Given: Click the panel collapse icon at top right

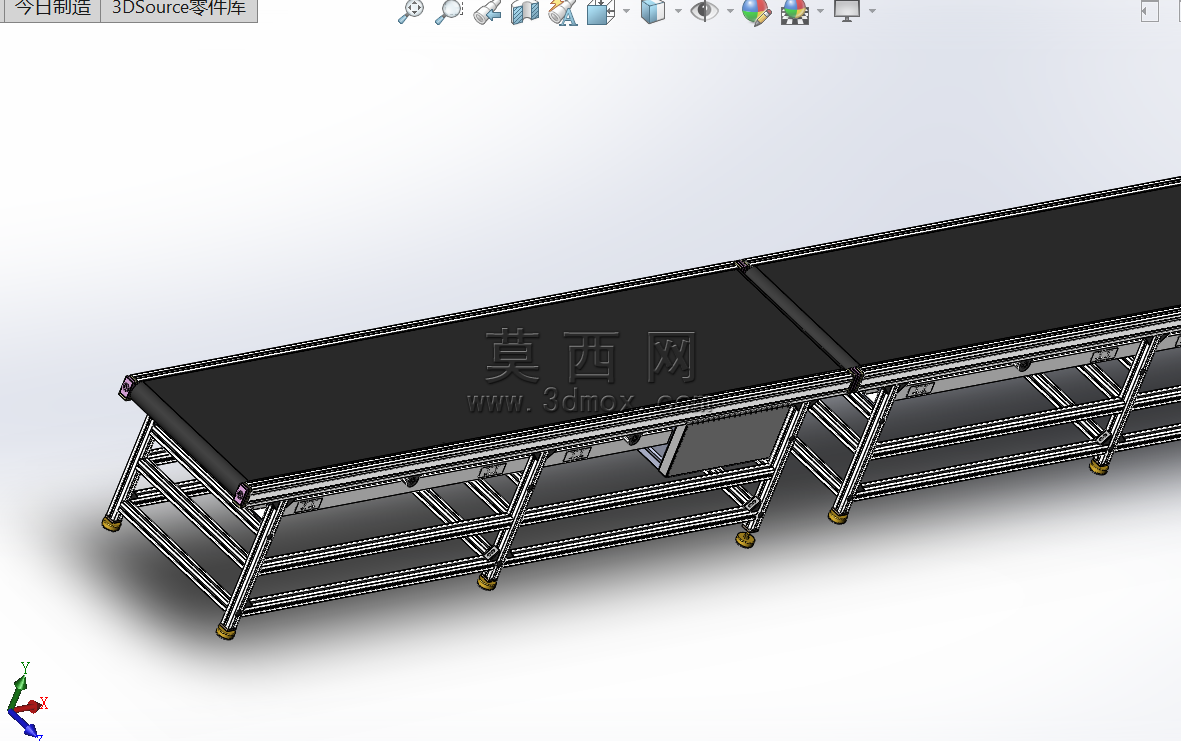Looking at the screenshot, I should pyautogui.click(x=1149, y=11).
